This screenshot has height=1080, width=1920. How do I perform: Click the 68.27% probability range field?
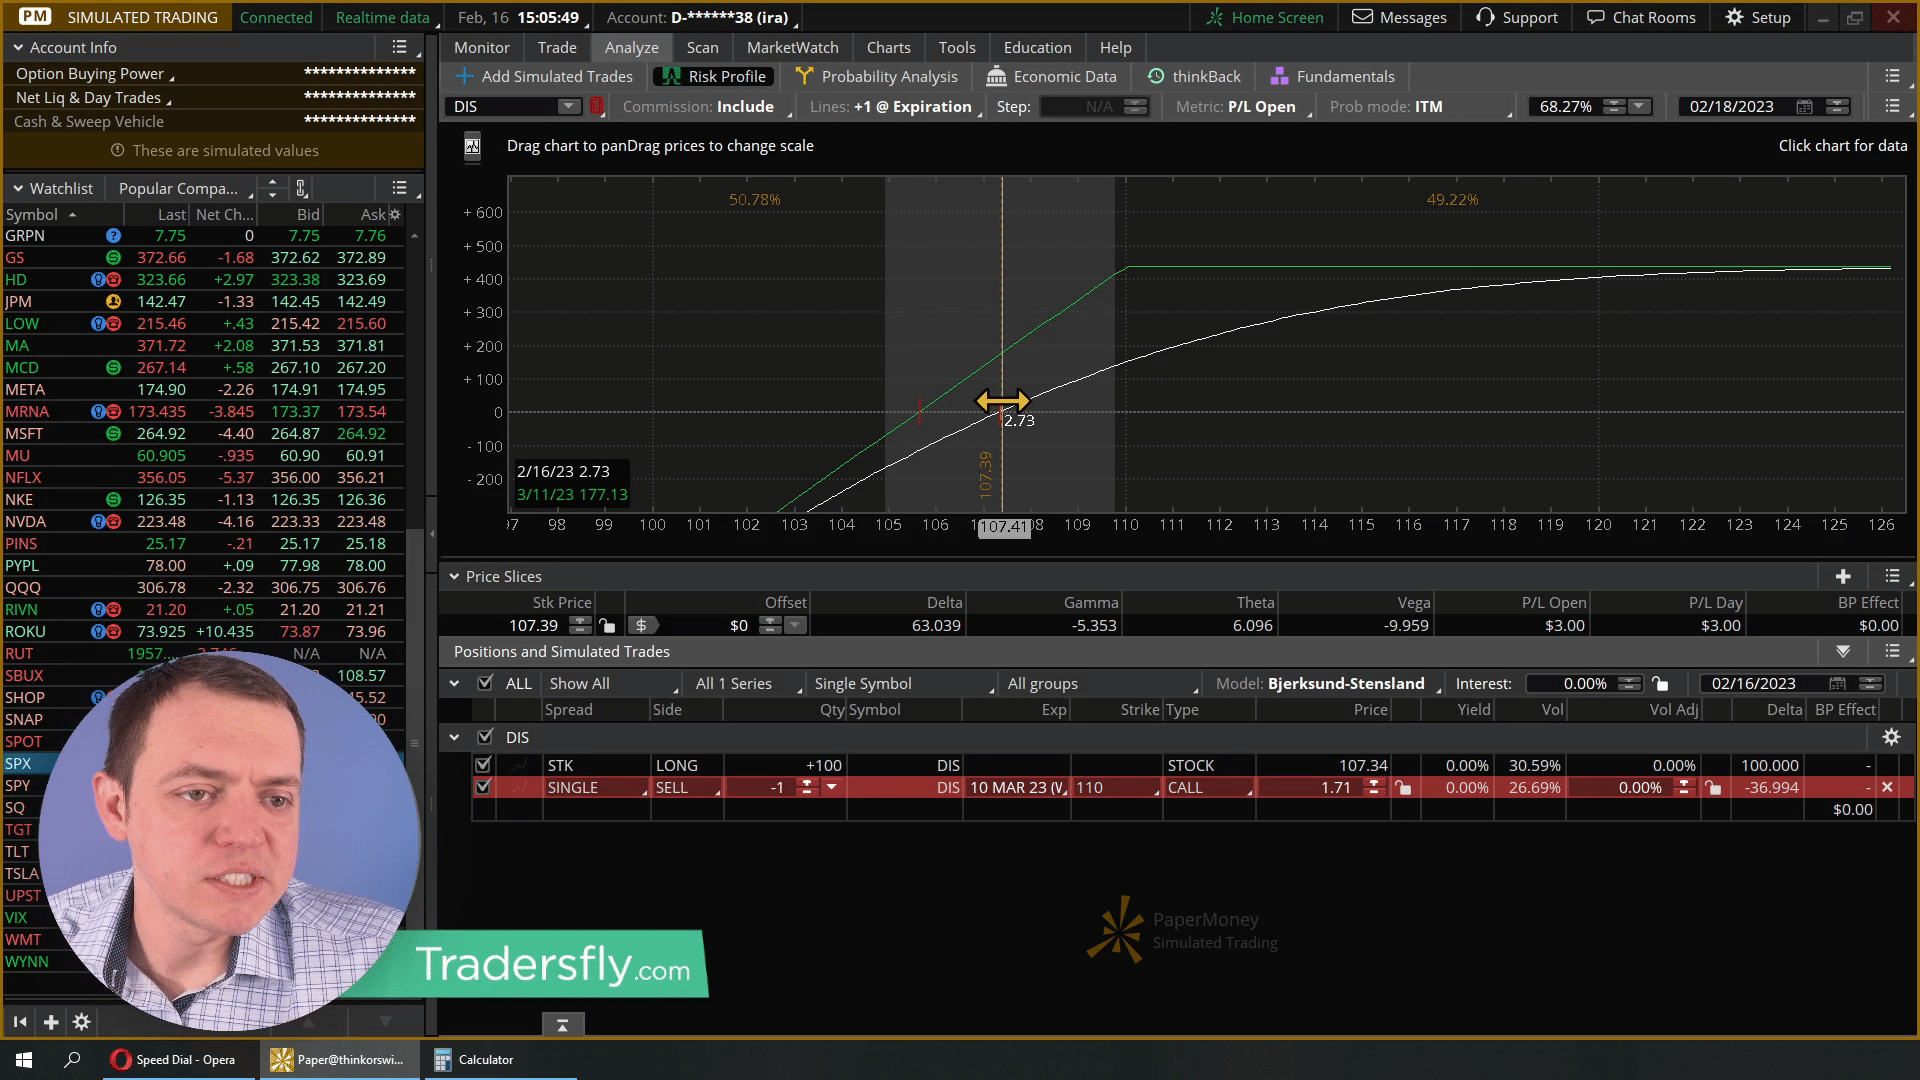tap(1565, 106)
